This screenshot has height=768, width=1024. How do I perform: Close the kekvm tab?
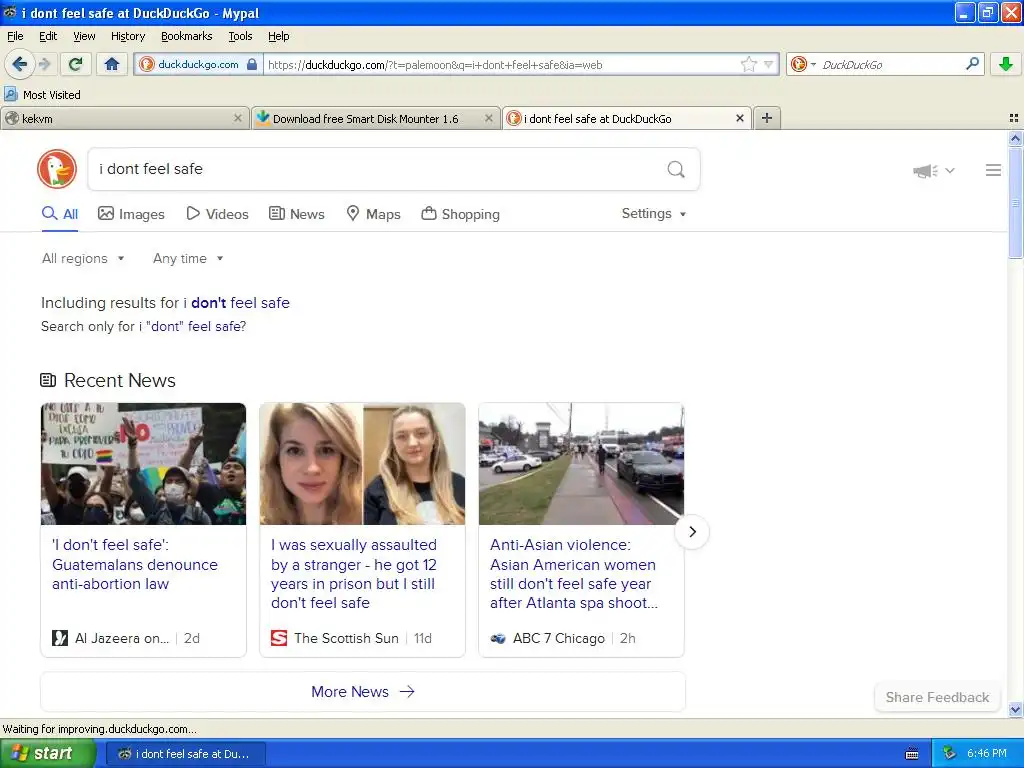pos(238,118)
